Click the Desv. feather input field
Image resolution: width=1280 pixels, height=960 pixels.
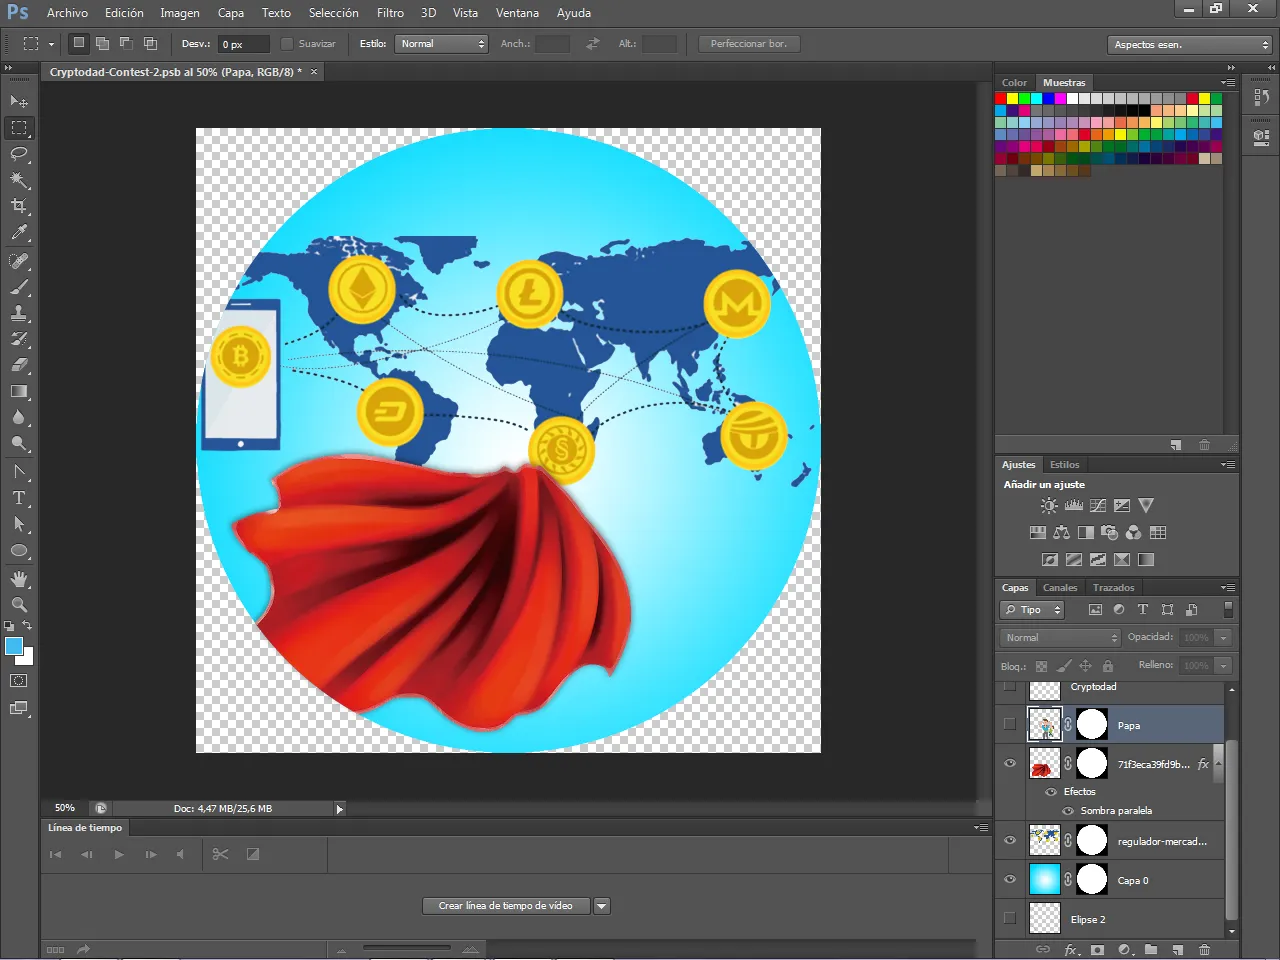click(244, 44)
